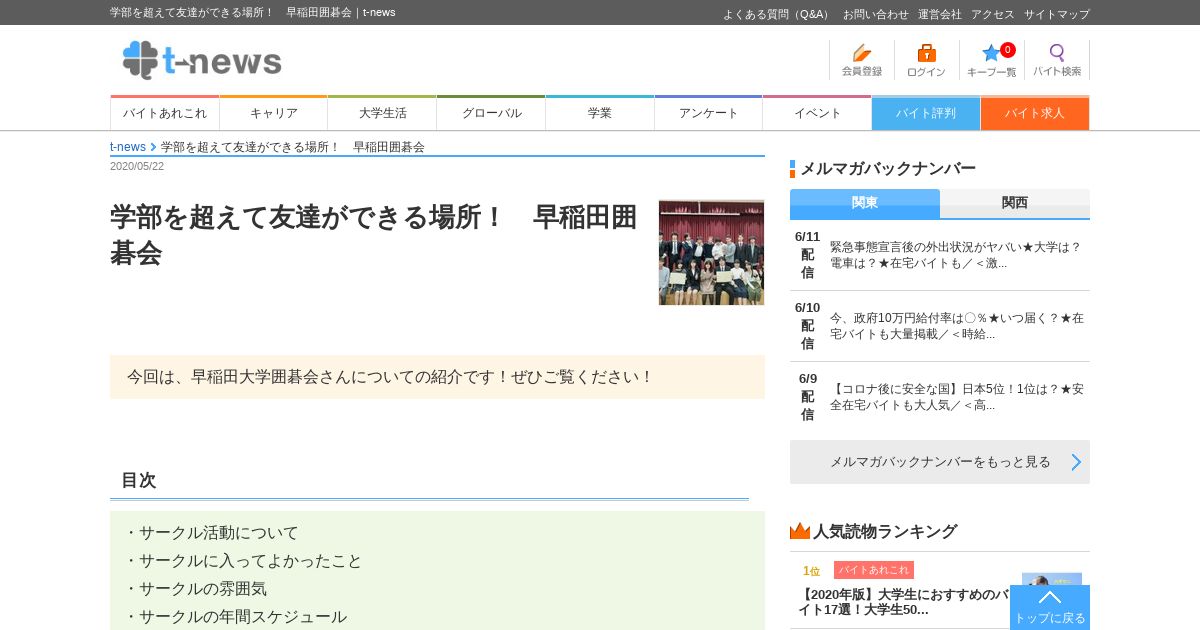Open the 学業 menu
Viewport: 1200px width, 630px height.
point(600,113)
